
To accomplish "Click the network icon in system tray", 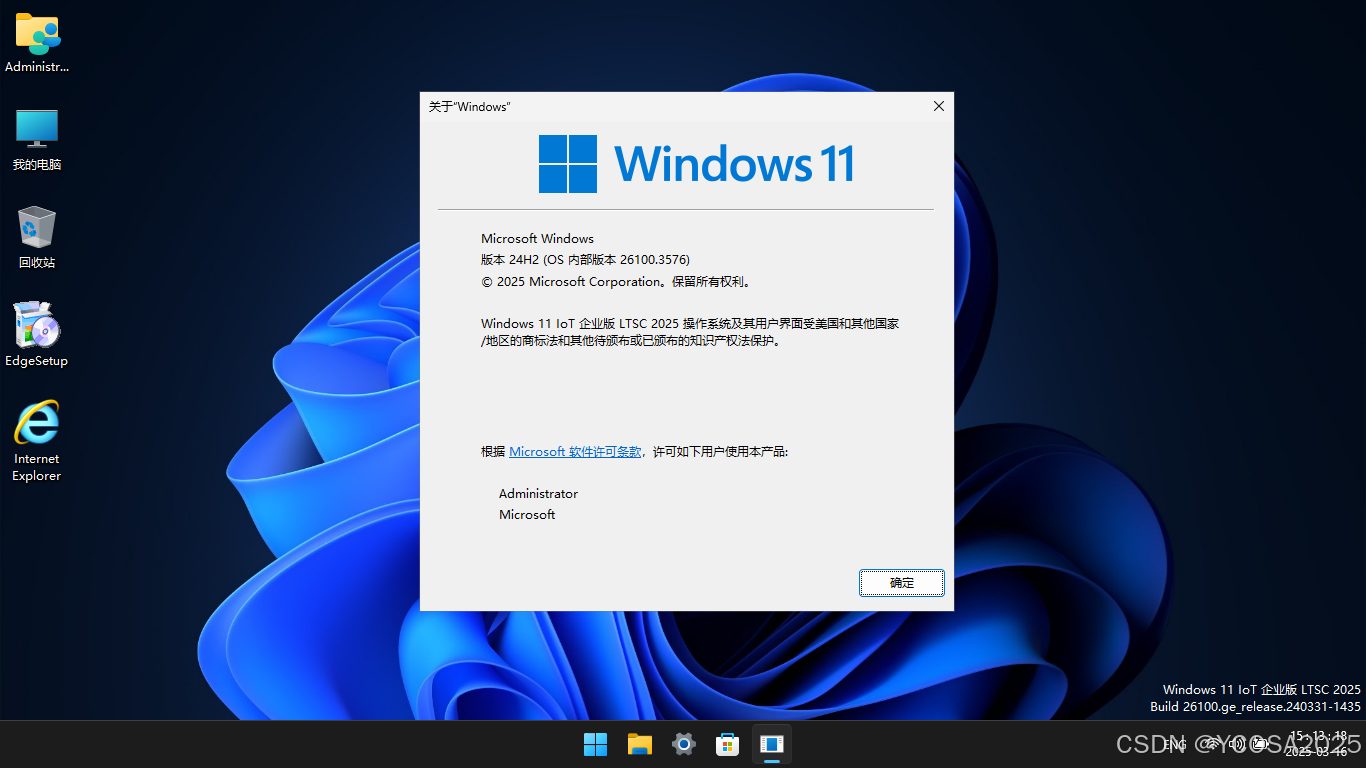I will coord(1213,744).
